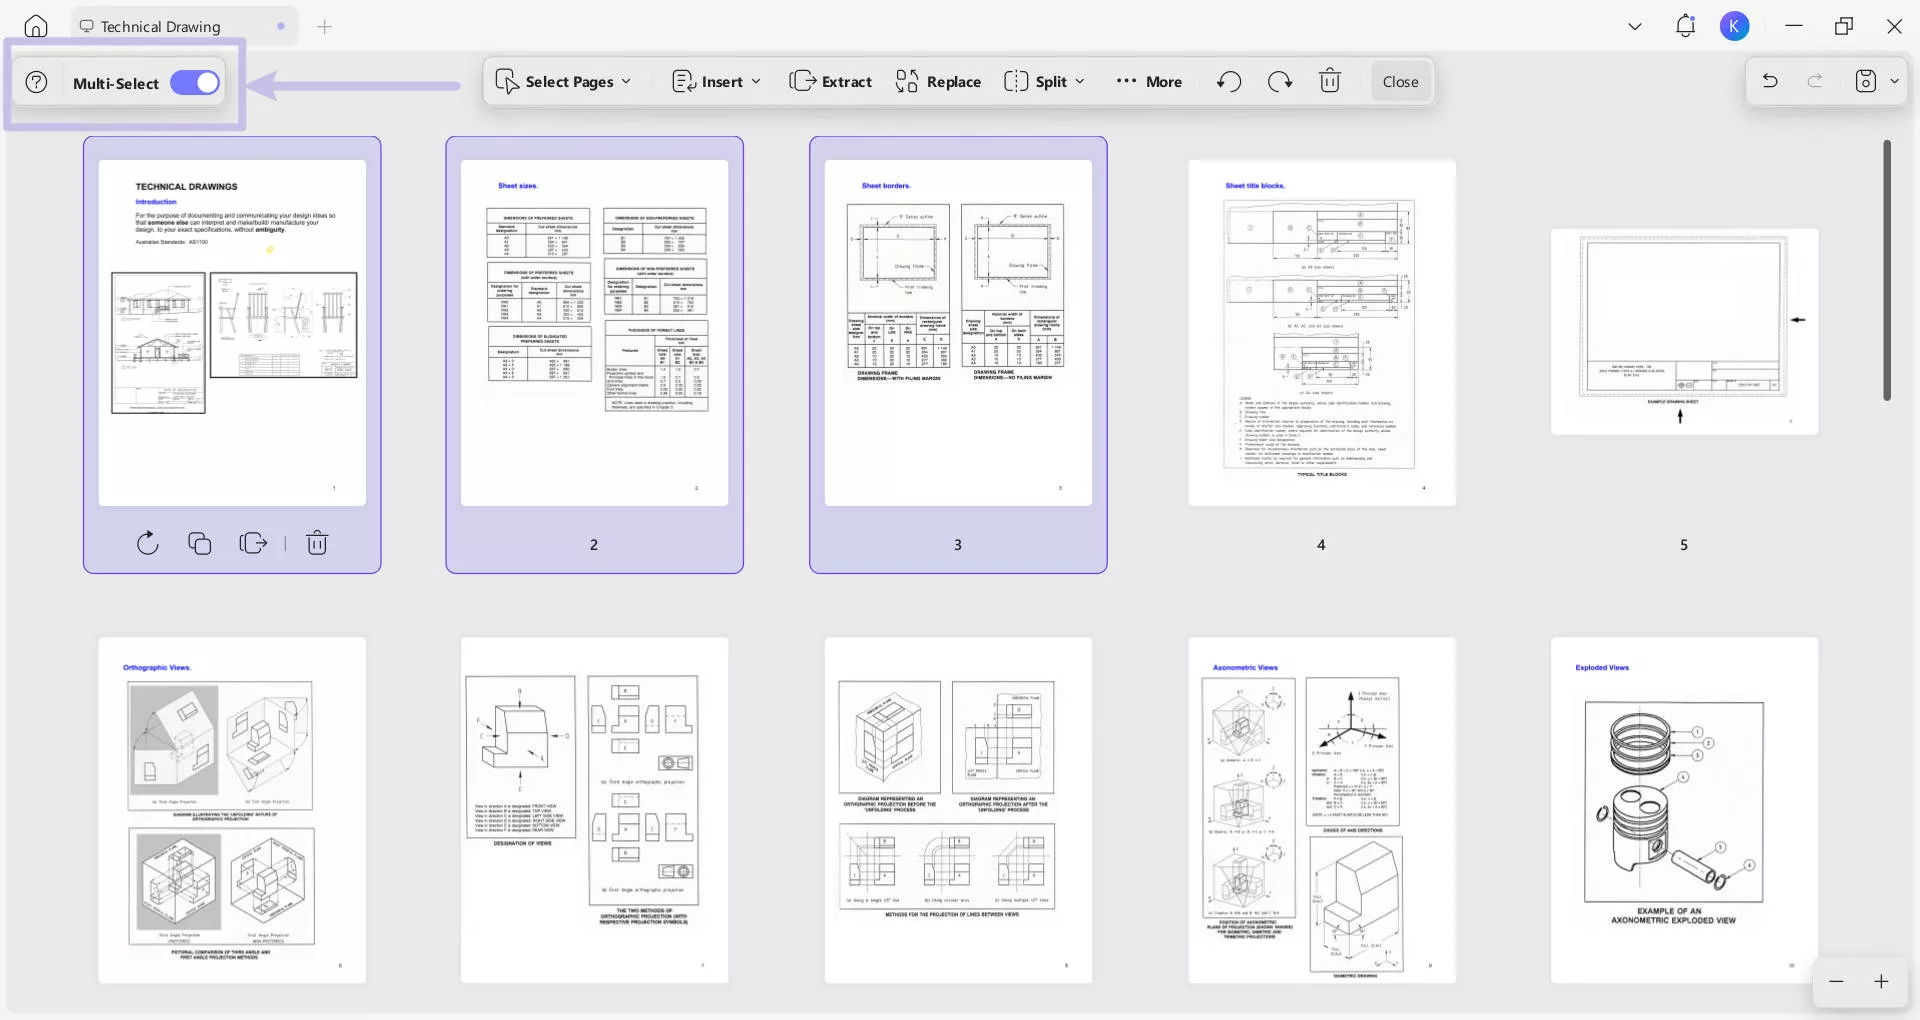Duplicate page 1 using its copy icon
Screen dimensions: 1920x1020
pos(200,543)
